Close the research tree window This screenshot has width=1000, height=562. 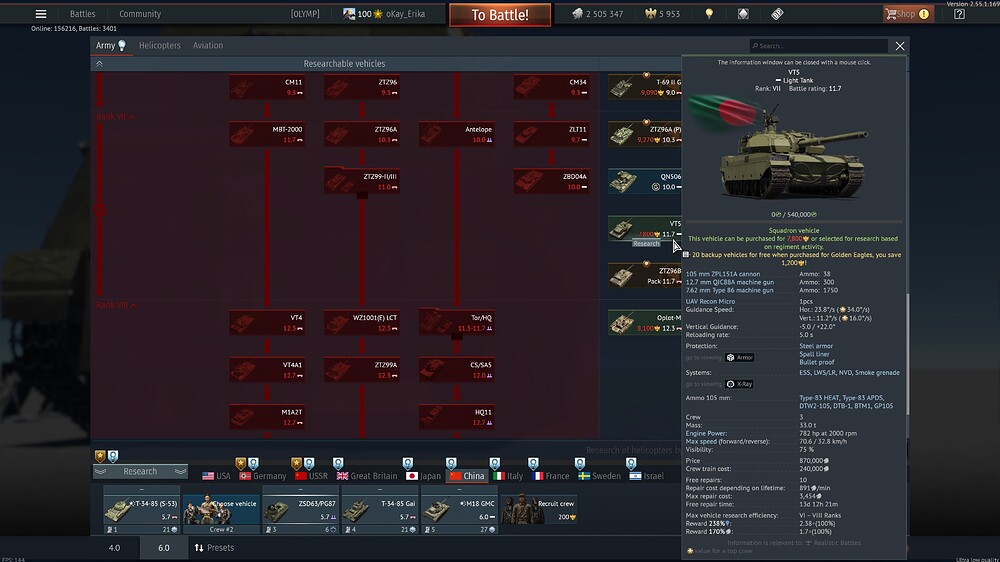pos(900,46)
